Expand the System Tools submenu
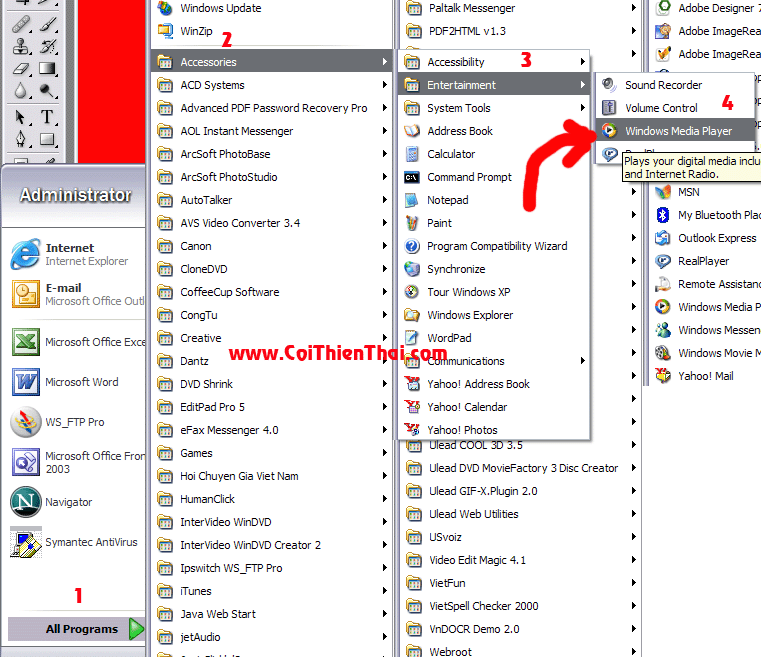 tap(494, 108)
